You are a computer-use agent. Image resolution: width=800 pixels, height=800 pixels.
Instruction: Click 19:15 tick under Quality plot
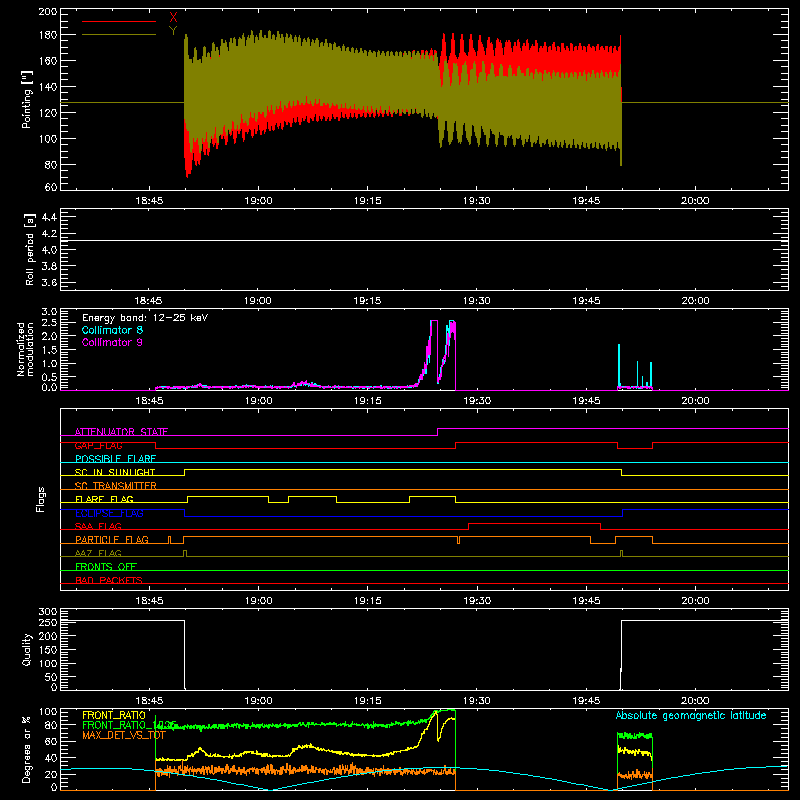tap(367, 701)
